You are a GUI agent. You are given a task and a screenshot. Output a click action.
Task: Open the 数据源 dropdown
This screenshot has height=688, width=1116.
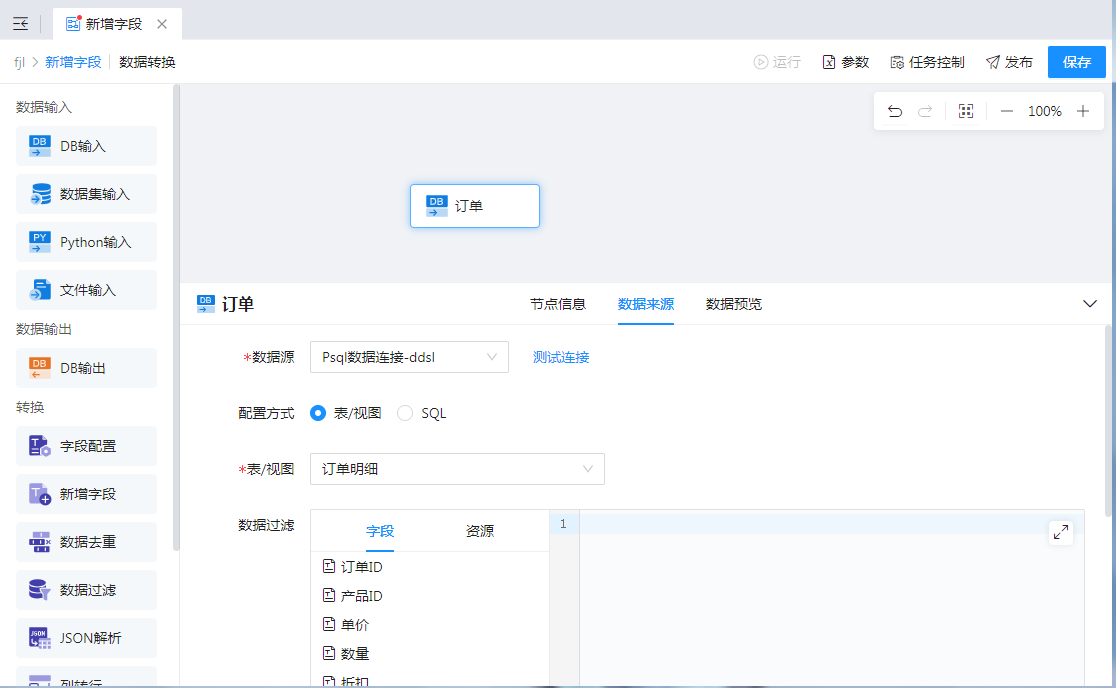(x=409, y=357)
